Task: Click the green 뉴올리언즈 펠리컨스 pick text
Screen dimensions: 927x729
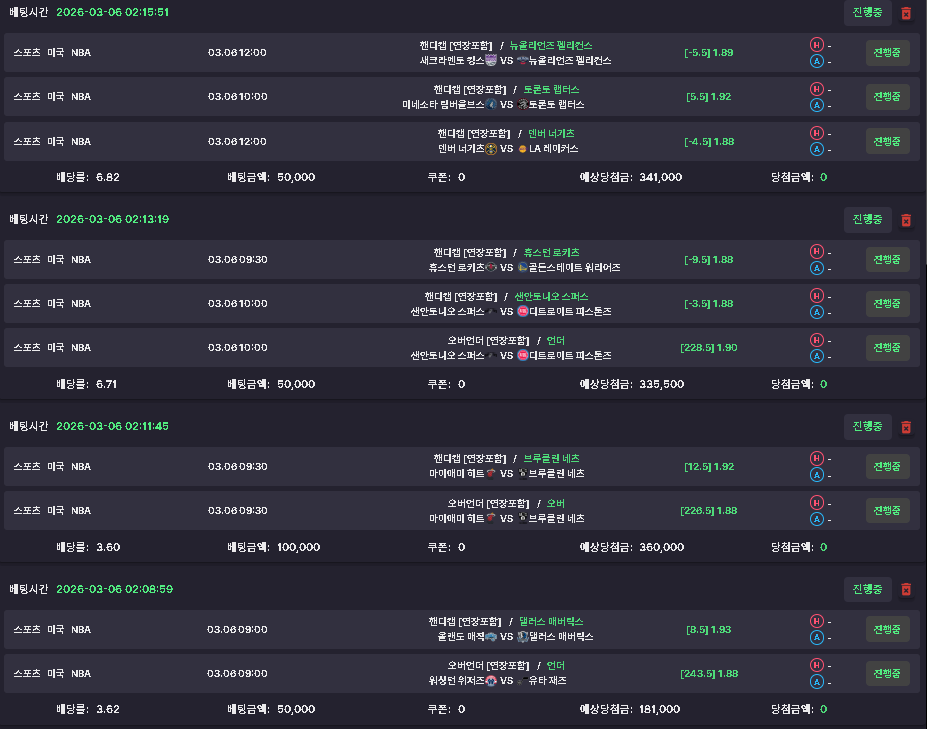Action: click(550, 45)
